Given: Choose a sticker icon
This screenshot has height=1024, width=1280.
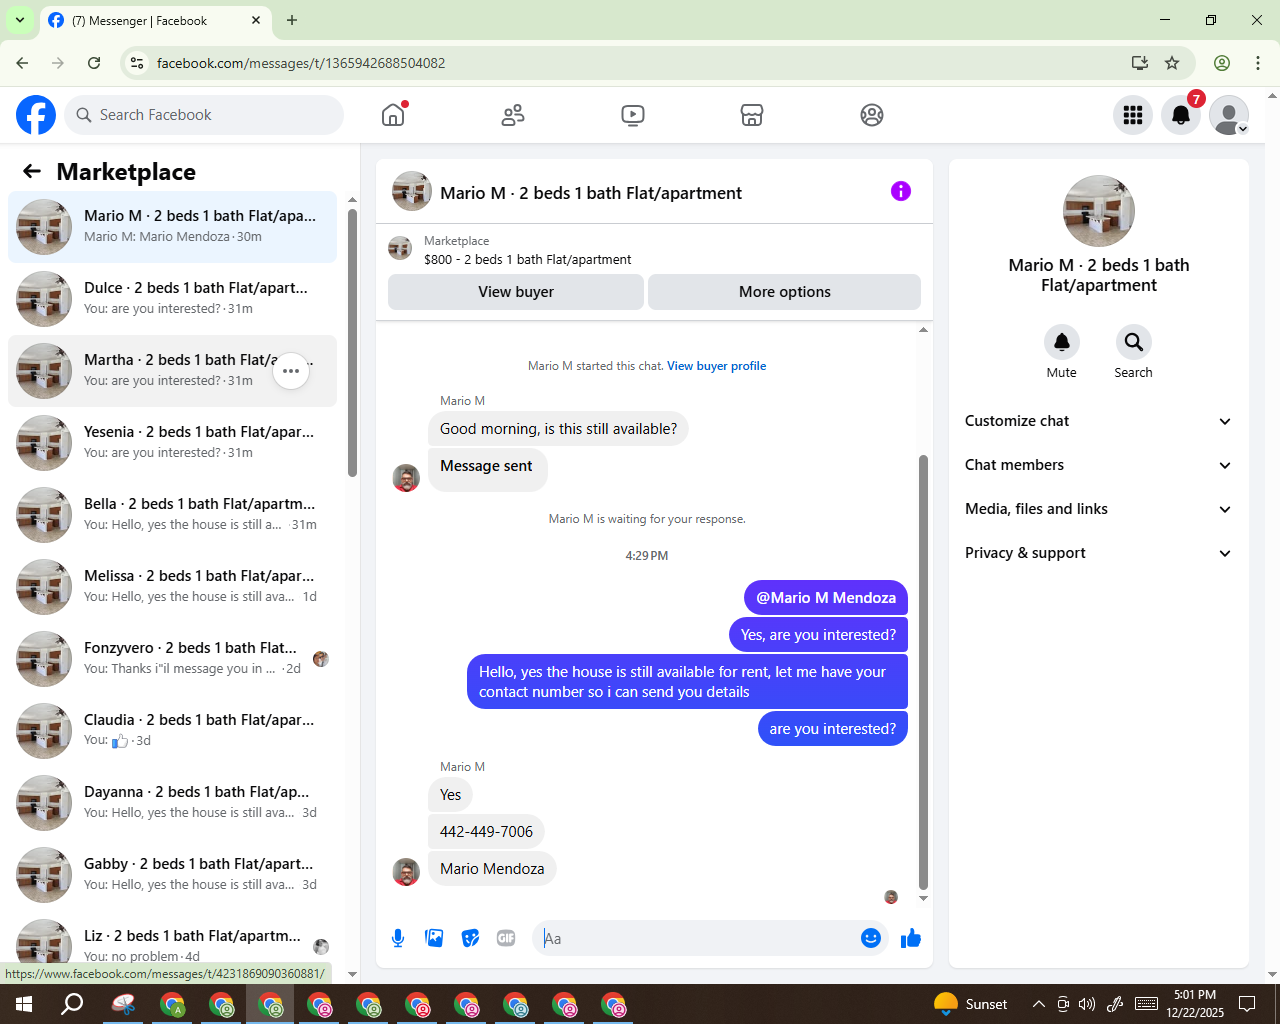Looking at the screenshot, I should tap(470, 938).
